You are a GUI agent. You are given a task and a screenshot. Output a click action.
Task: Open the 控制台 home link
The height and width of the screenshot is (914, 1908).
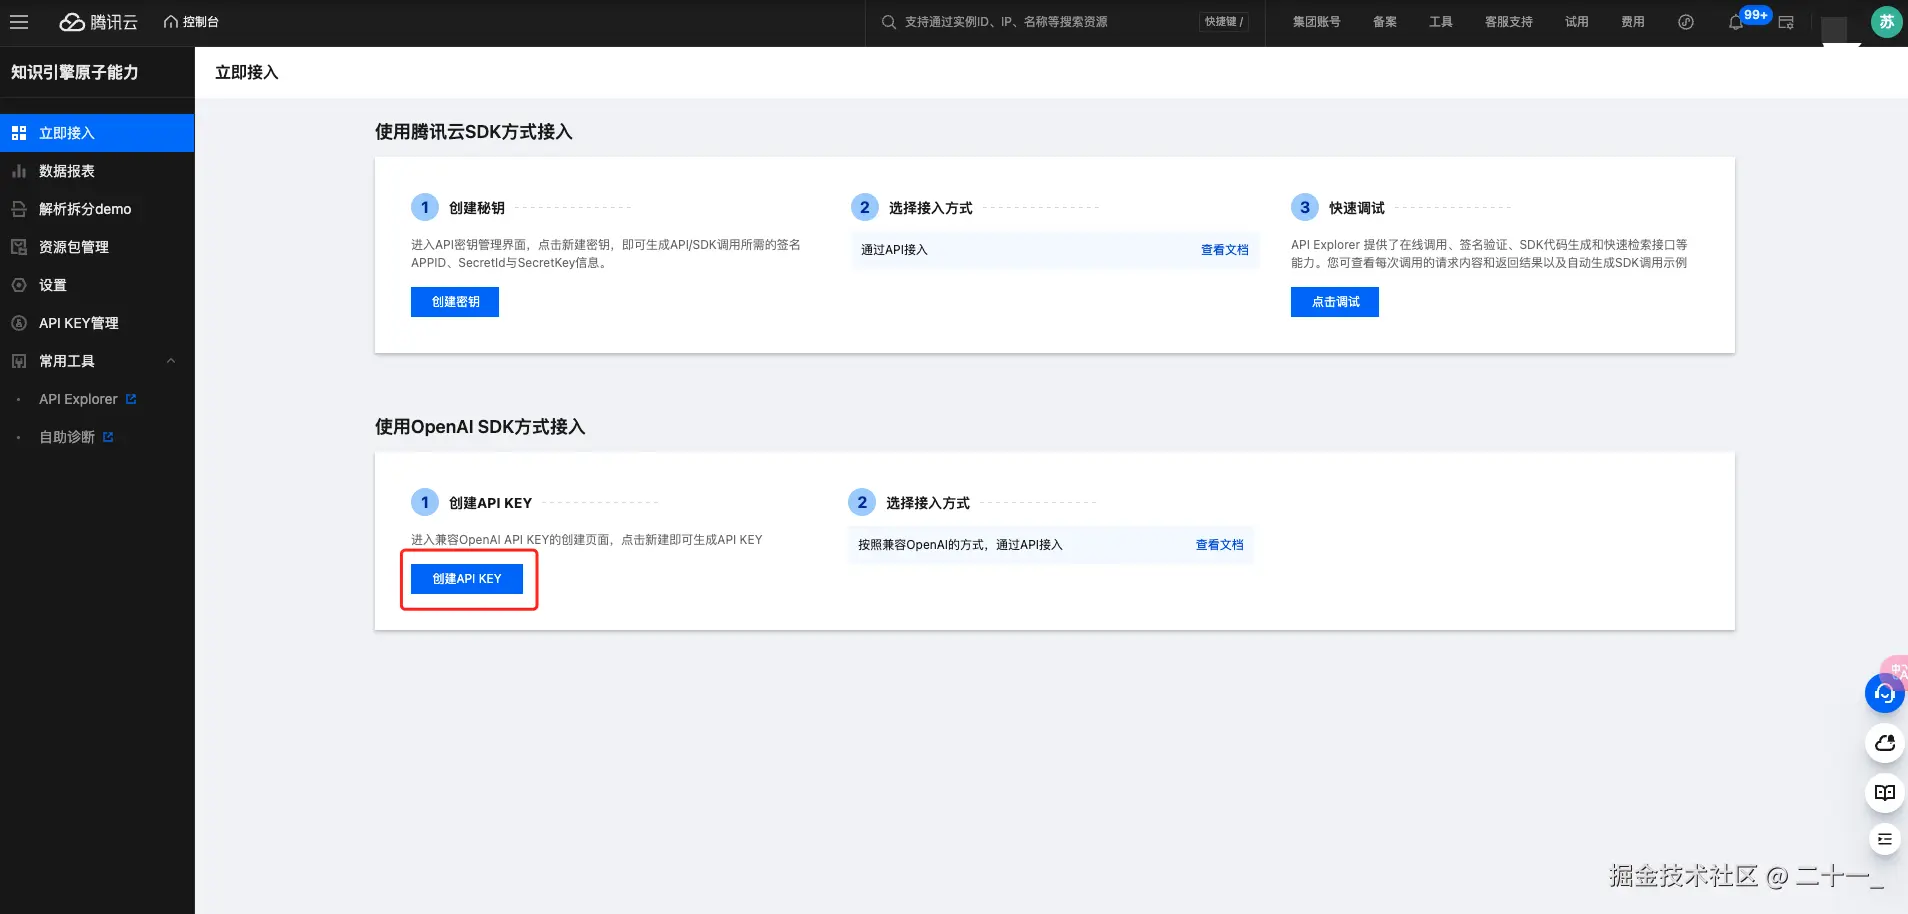191,22
